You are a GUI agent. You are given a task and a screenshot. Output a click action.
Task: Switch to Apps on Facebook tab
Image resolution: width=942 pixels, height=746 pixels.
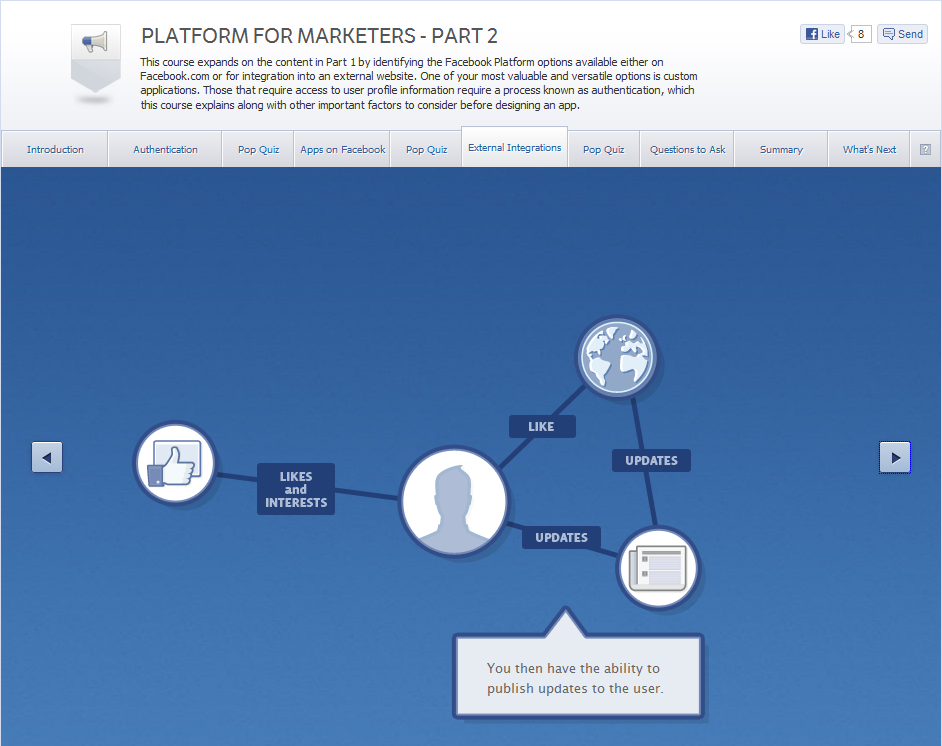pos(342,150)
